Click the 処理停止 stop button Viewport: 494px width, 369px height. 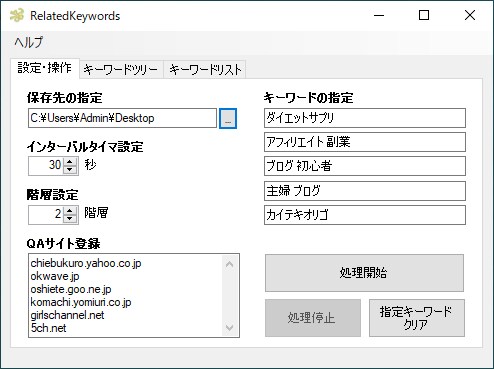pyautogui.click(x=313, y=318)
